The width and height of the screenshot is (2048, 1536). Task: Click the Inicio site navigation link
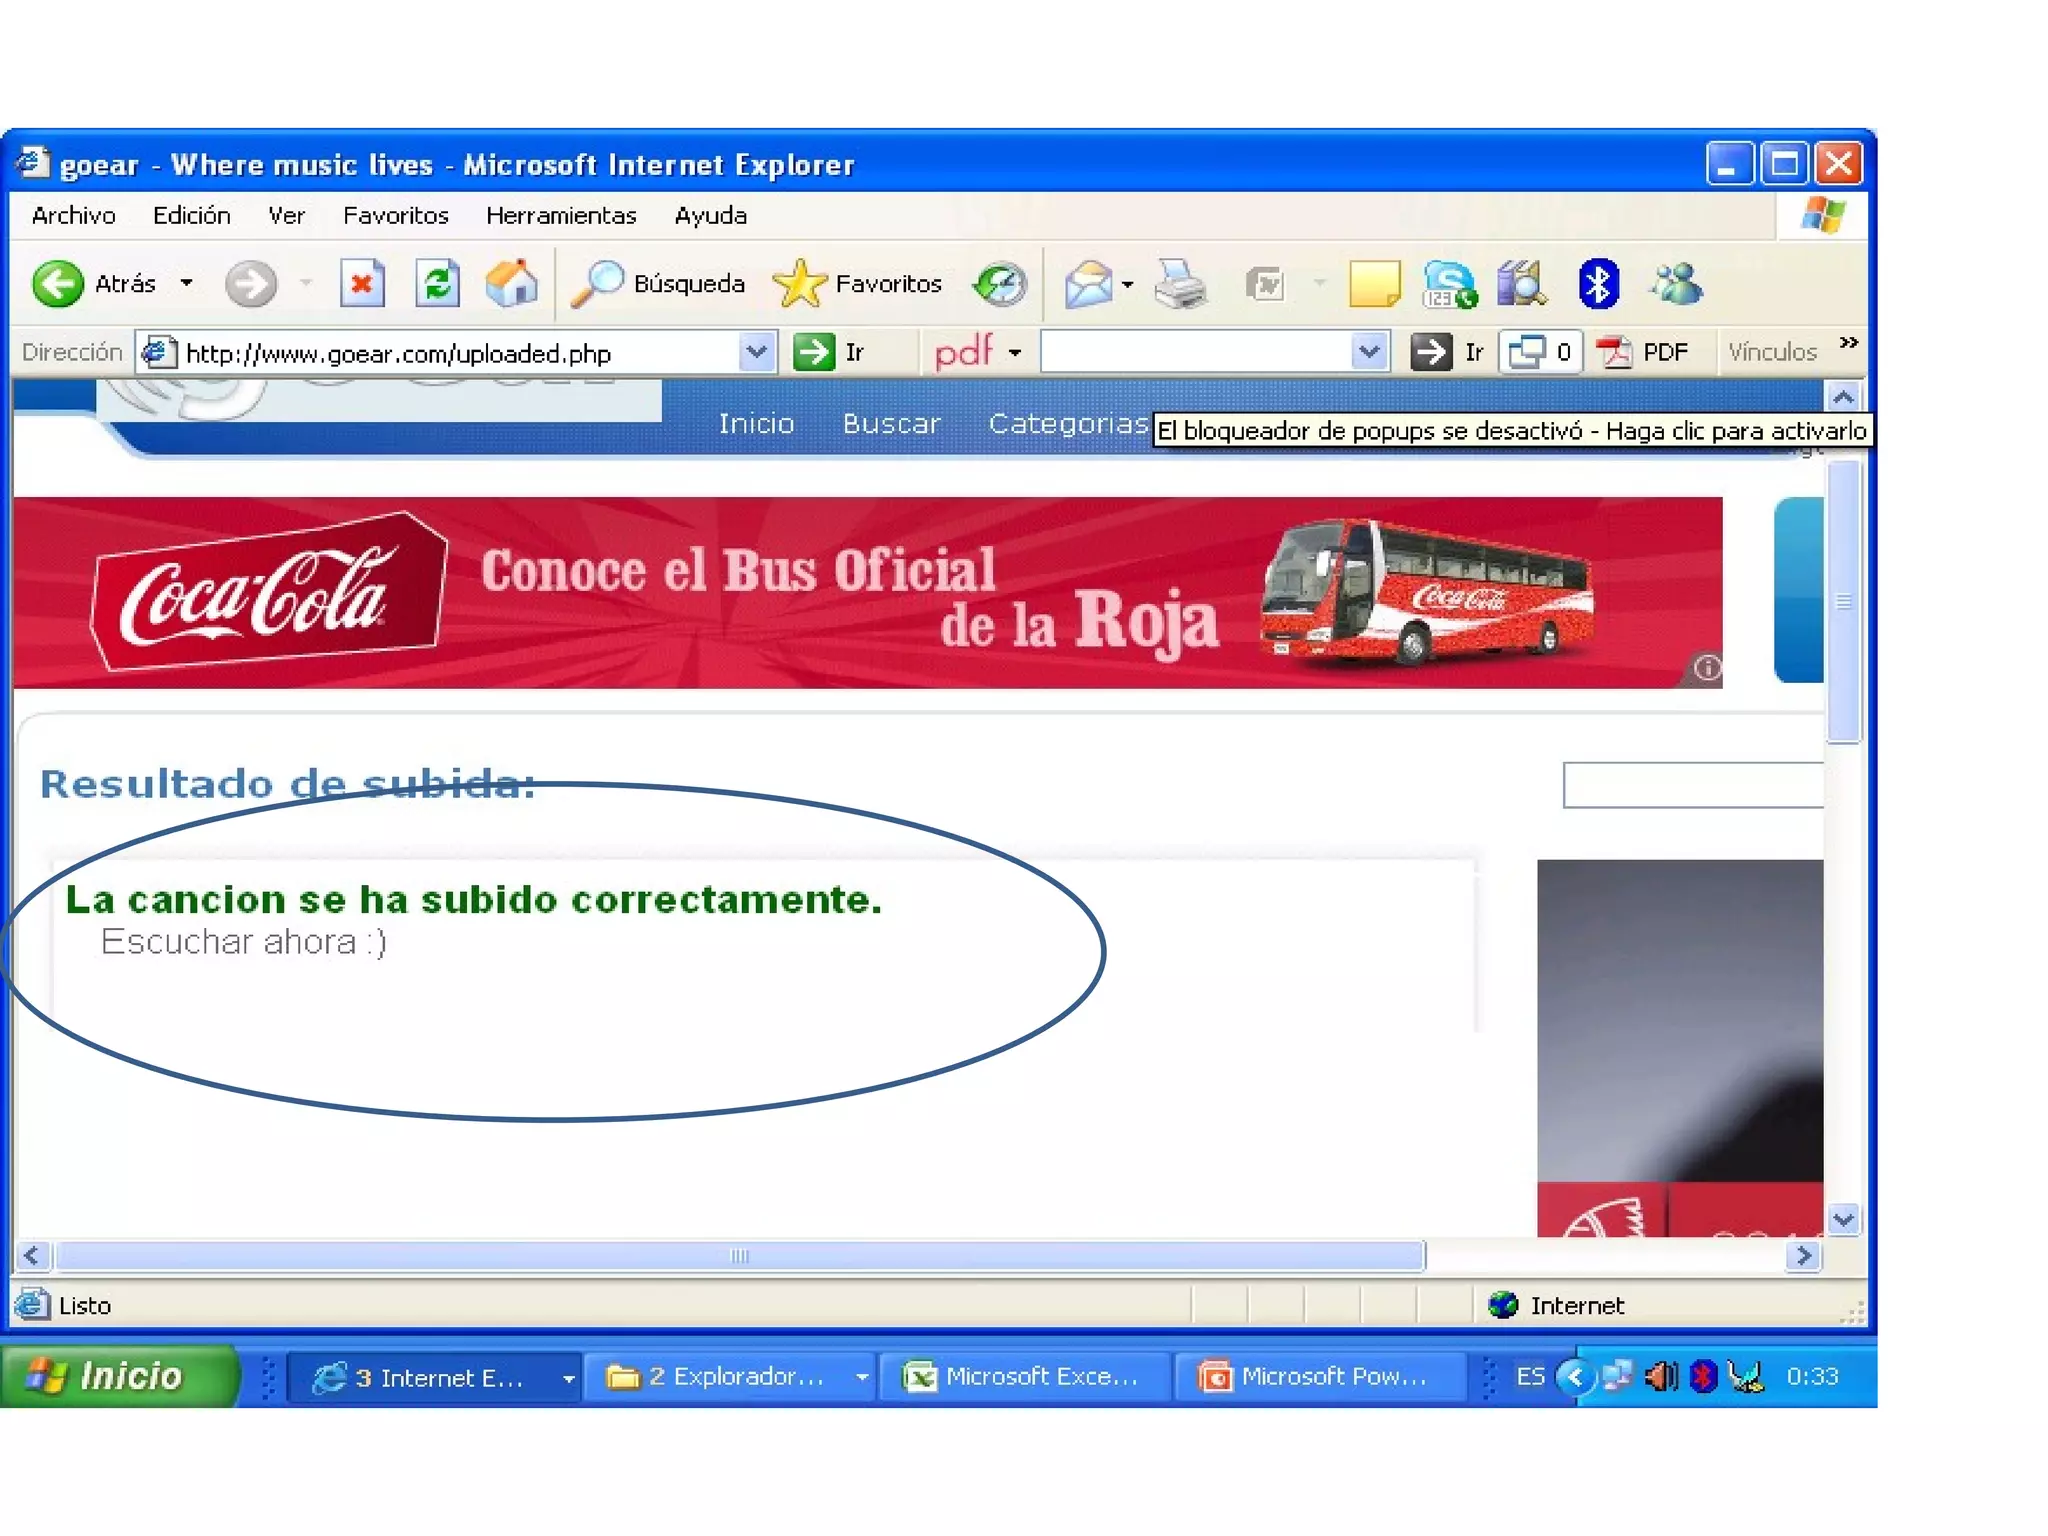point(756,424)
